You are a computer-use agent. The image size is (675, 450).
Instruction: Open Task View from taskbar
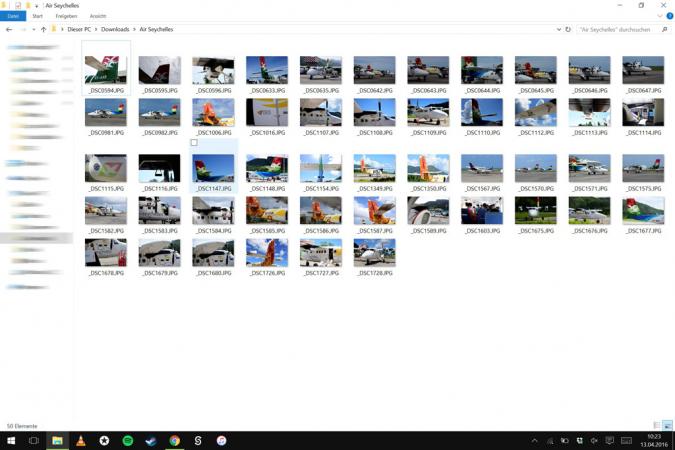(34, 441)
